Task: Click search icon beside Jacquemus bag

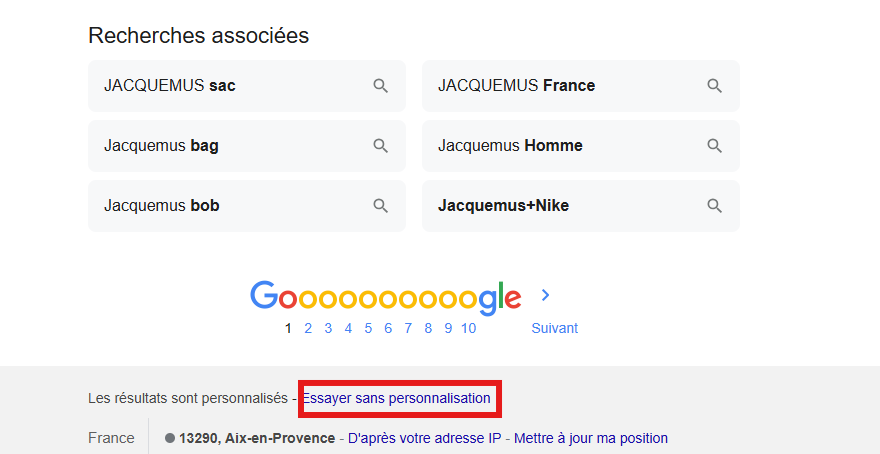Action: pyautogui.click(x=381, y=146)
